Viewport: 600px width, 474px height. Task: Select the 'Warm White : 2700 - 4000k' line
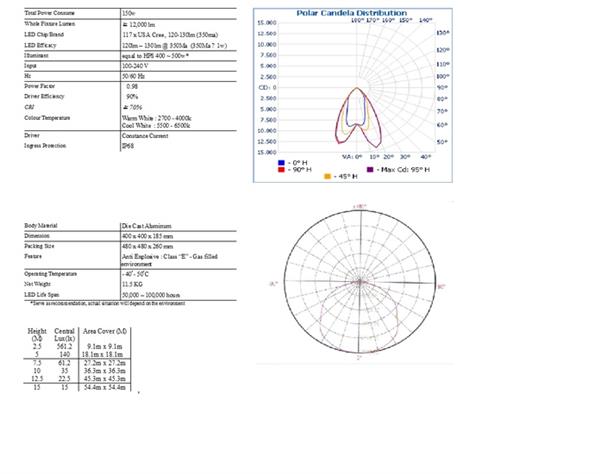(157, 118)
